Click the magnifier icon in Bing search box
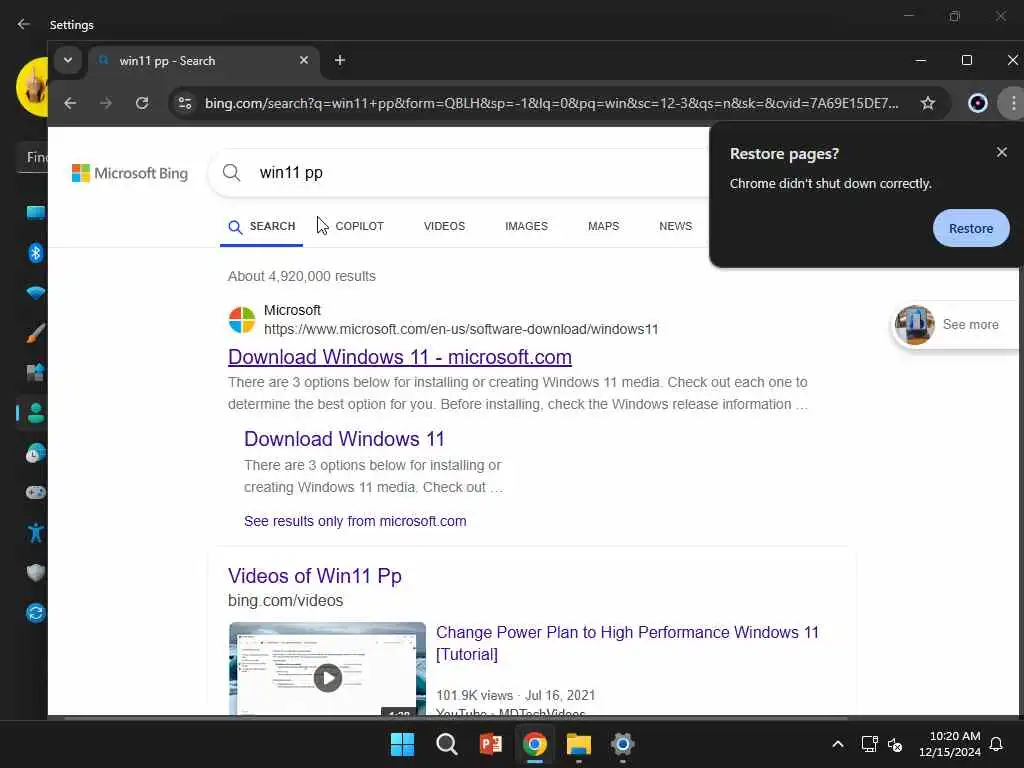The height and width of the screenshot is (768, 1024). pos(232,173)
